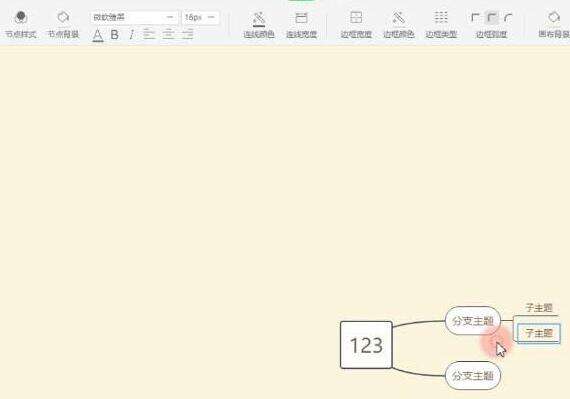Select the fully rounded corner radius option
Screen dimensions: 570x399
(509, 17)
